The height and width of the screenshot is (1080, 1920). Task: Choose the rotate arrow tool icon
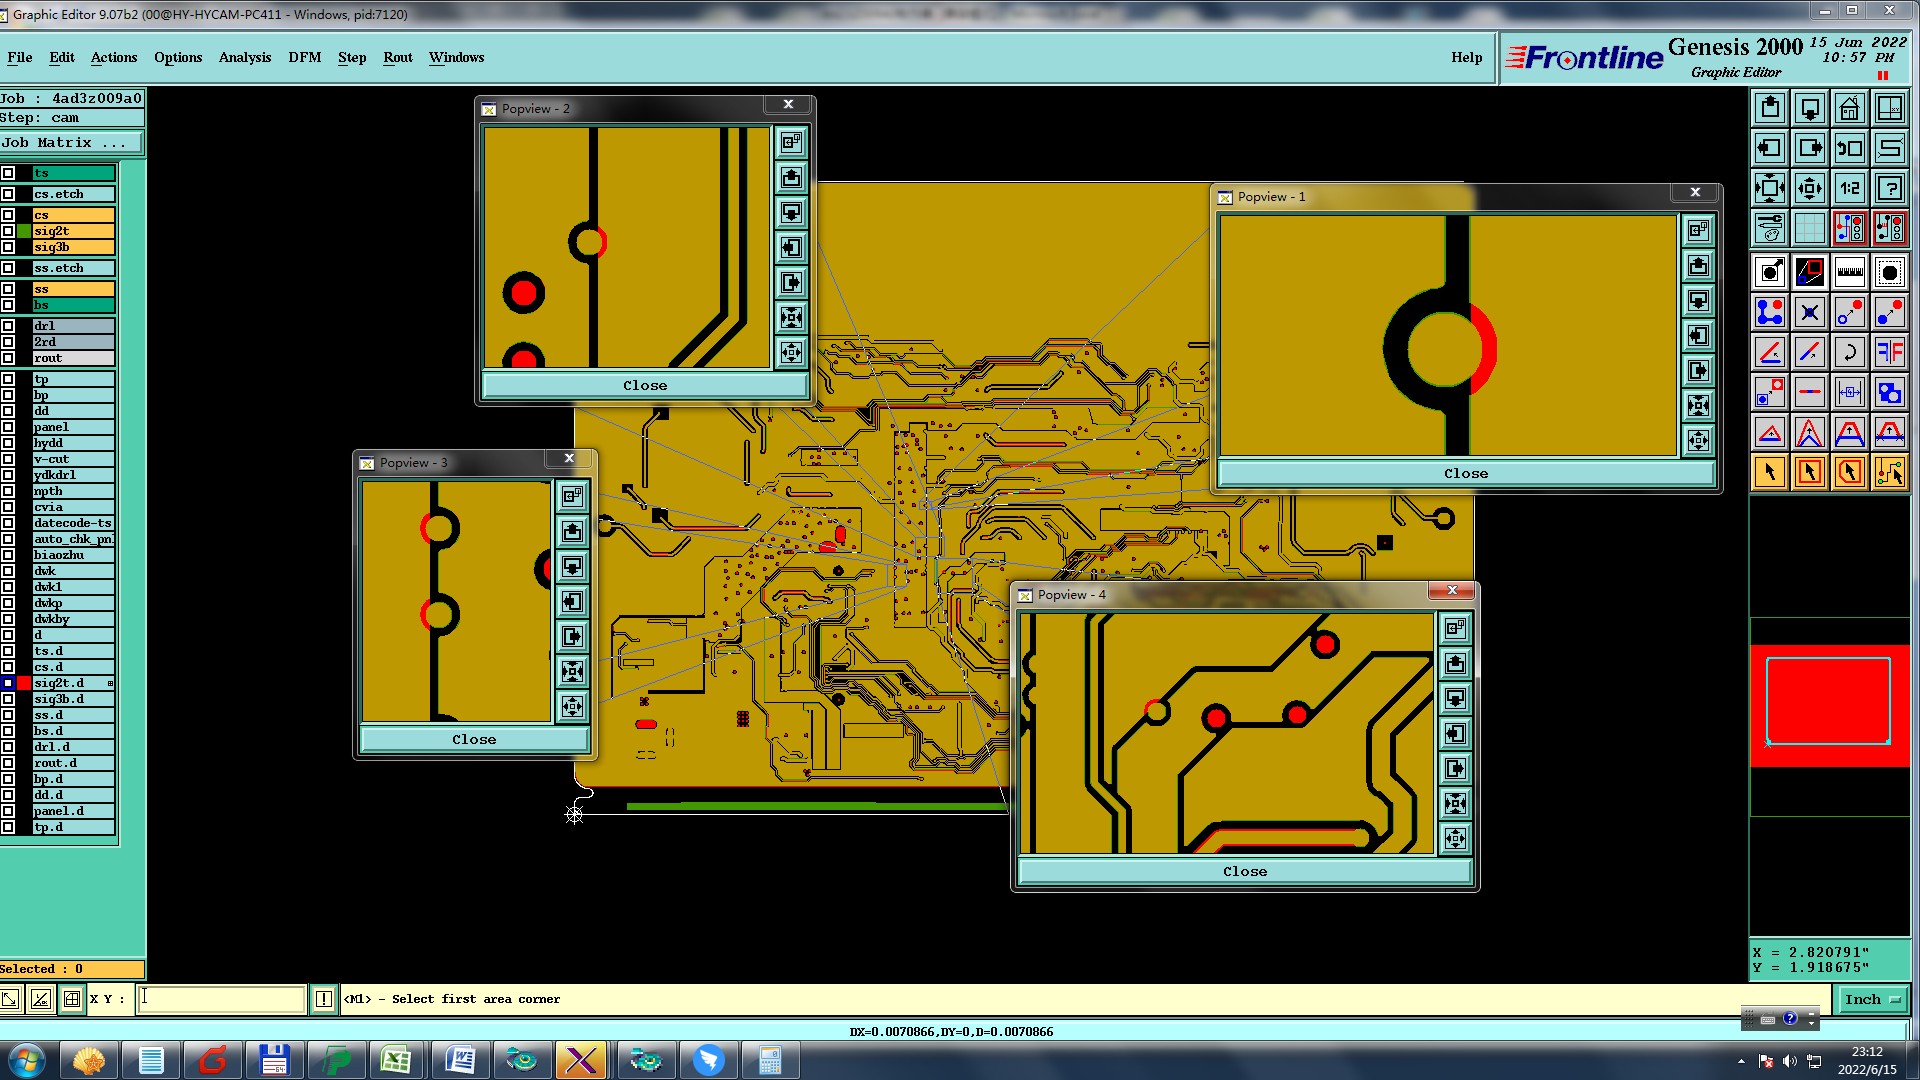1849,352
